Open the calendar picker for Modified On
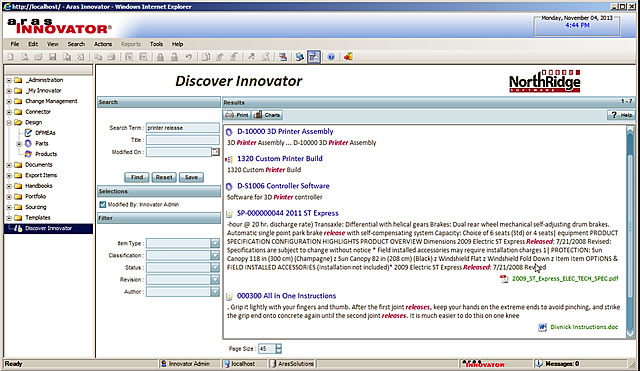Image resolution: width=640 pixels, height=371 pixels. pos(215,152)
